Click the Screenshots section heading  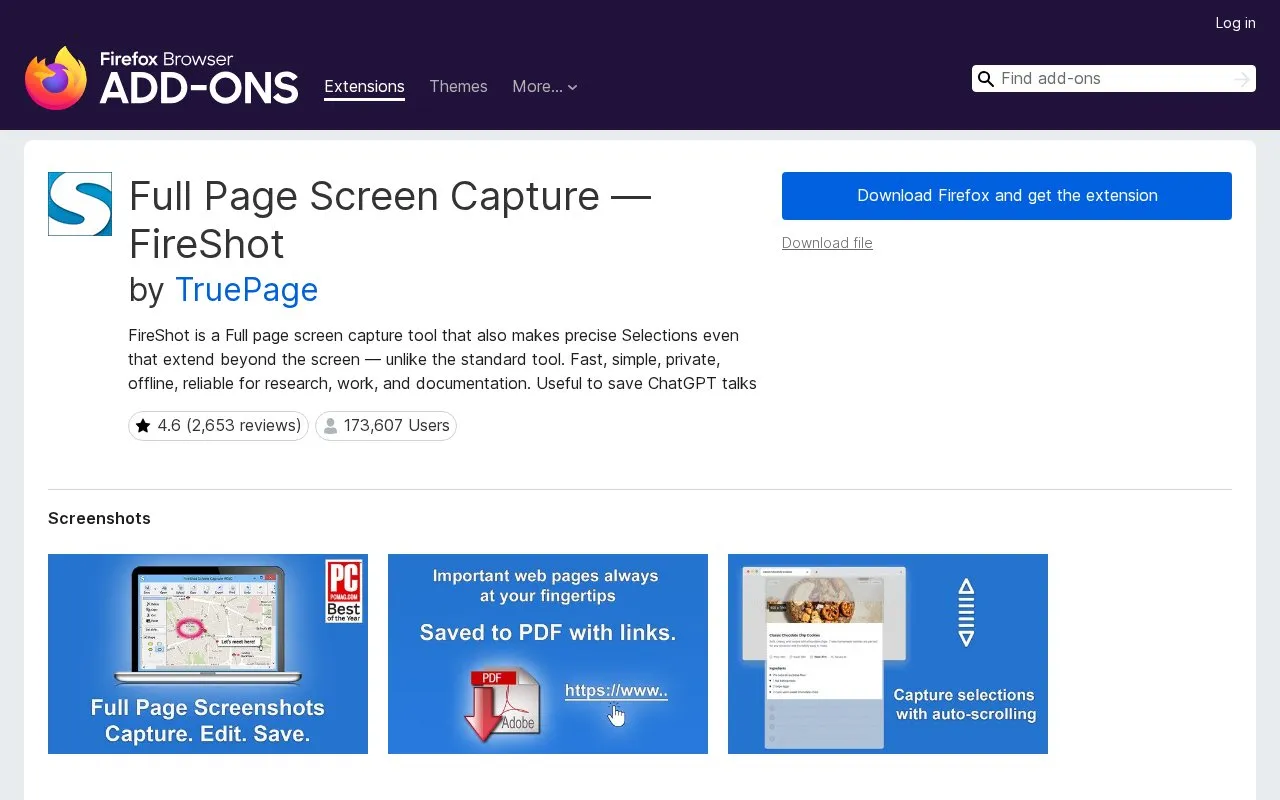point(99,518)
